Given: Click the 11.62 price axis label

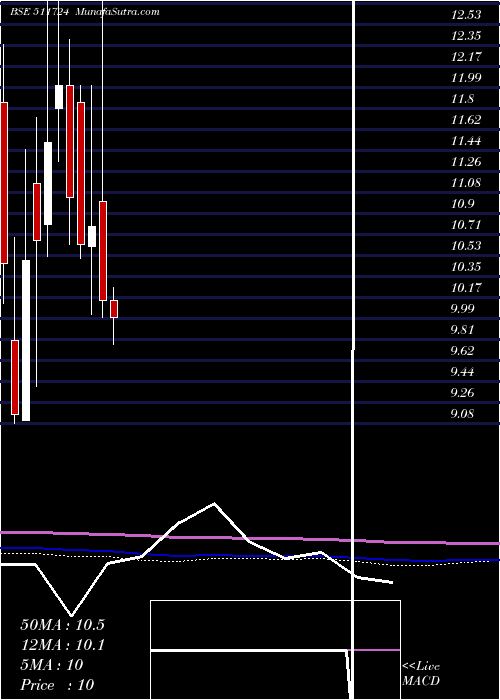Looking at the screenshot, I should point(466,120).
